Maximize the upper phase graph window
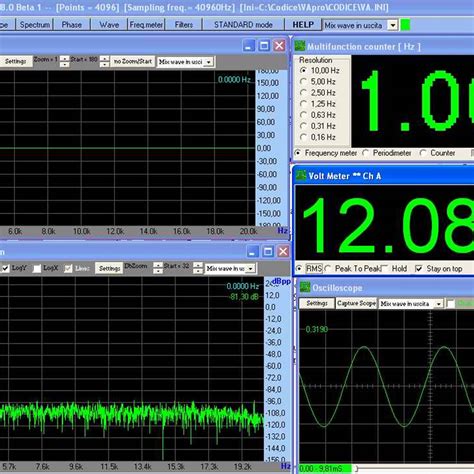 [264, 46]
